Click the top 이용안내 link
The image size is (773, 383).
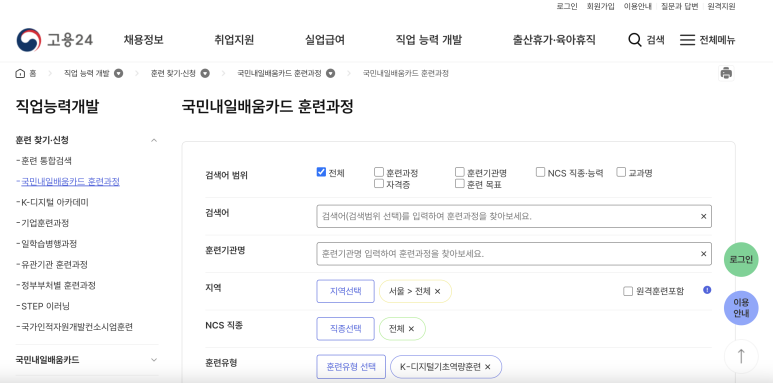tap(637, 6)
